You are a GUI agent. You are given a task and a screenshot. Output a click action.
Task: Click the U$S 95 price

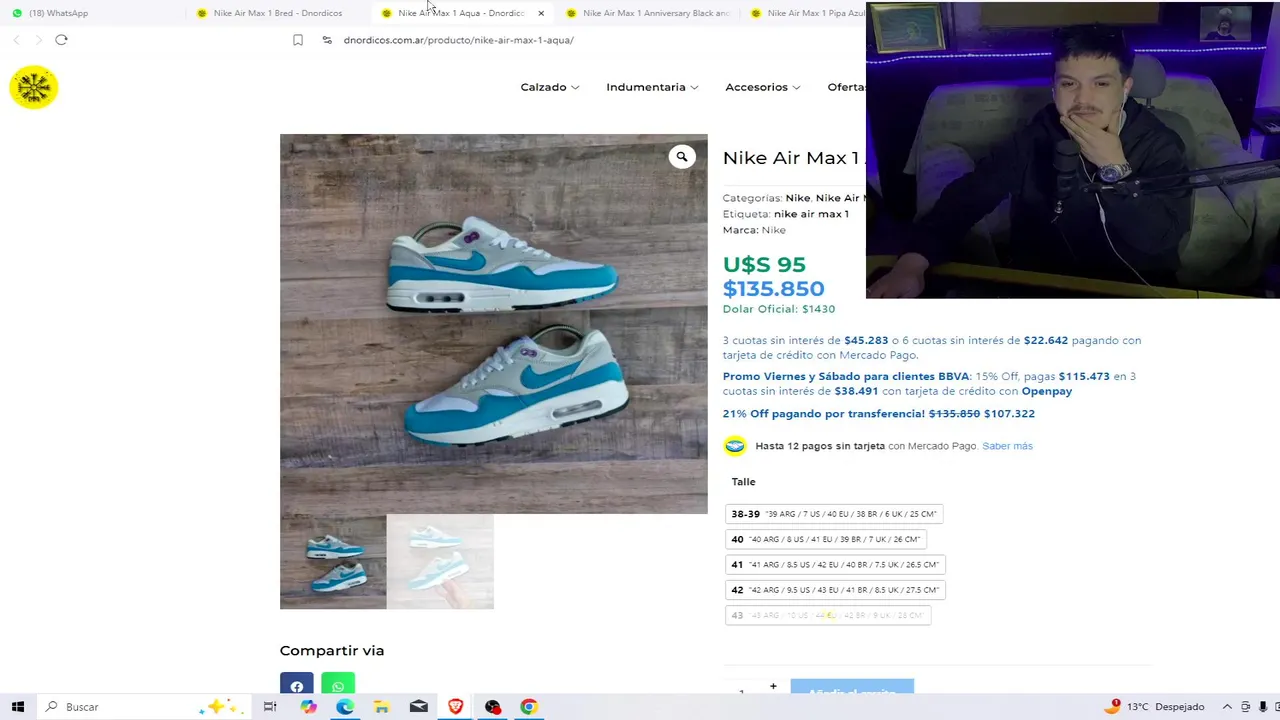pos(764,265)
